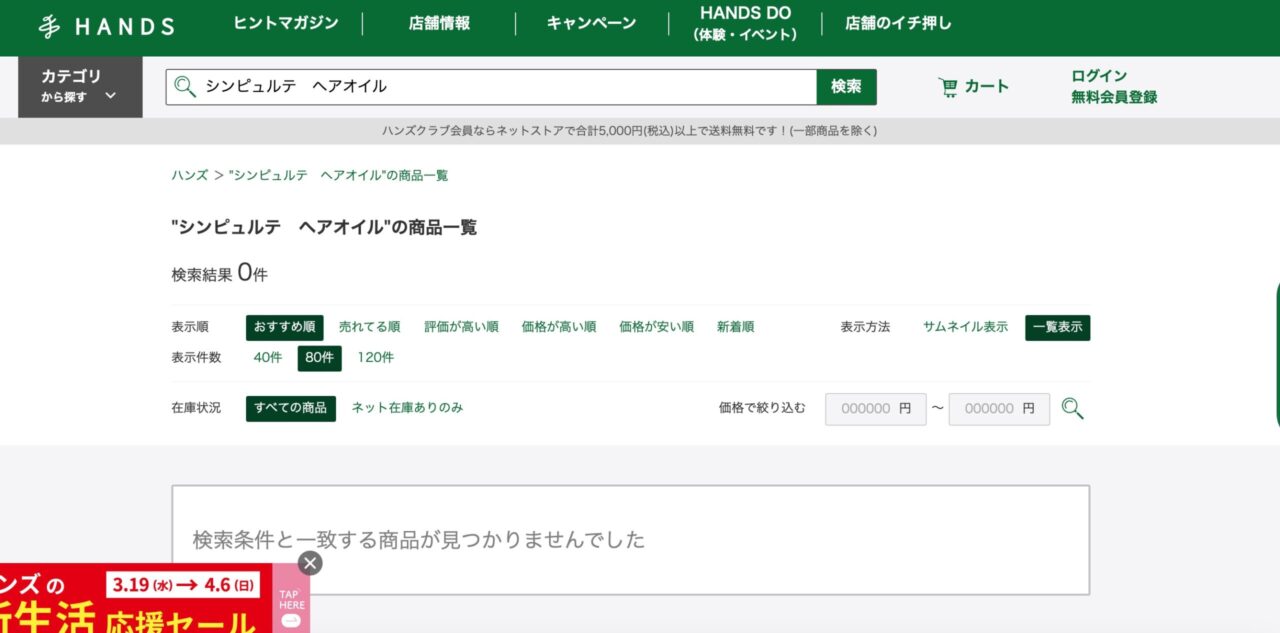Click the カート text link
The image size is (1280, 633).
coord(987,87)
